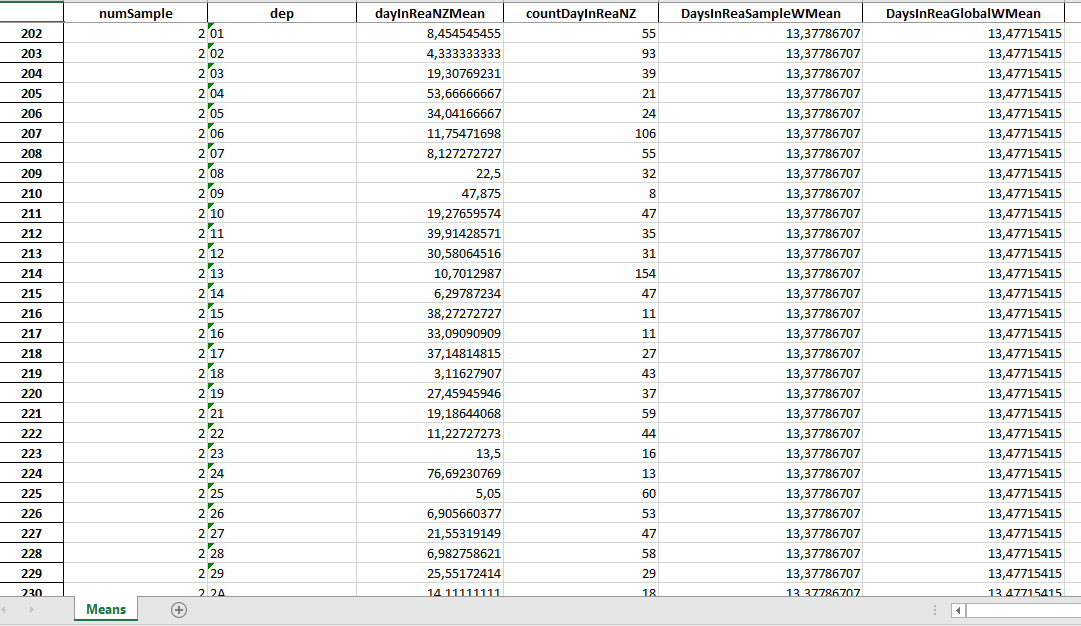
Task: Click the scrollbar splitter three-dot handle
Action: click(x=935, y=610)
